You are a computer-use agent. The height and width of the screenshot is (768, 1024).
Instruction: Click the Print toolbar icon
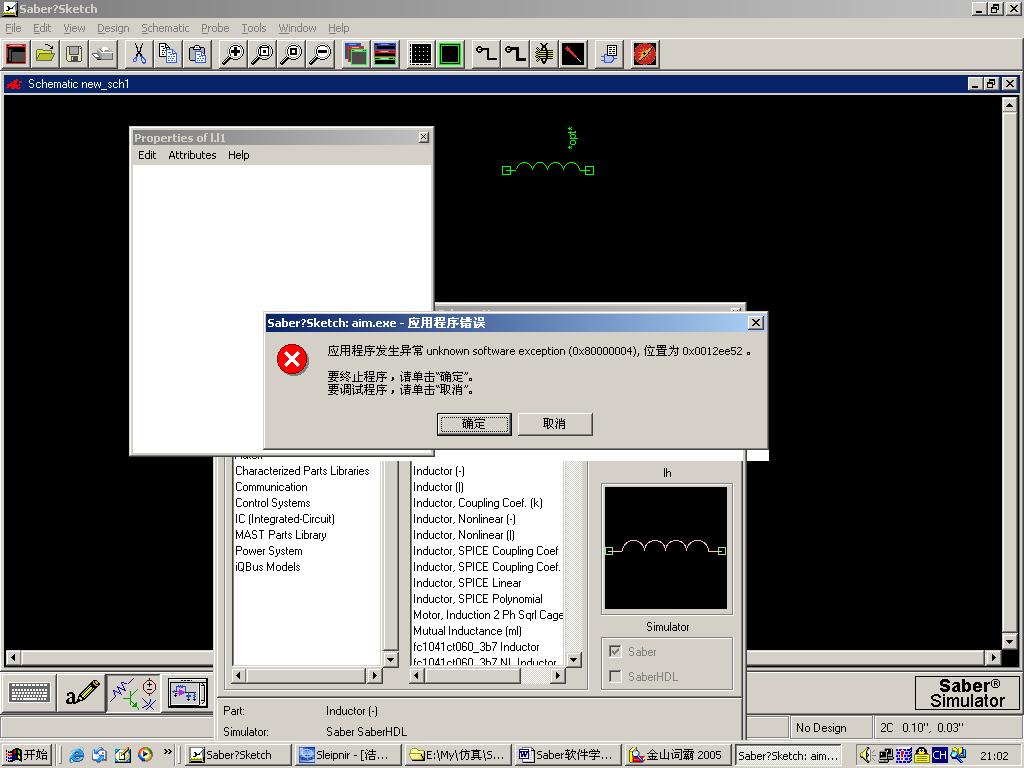click(x=103, y=54)
